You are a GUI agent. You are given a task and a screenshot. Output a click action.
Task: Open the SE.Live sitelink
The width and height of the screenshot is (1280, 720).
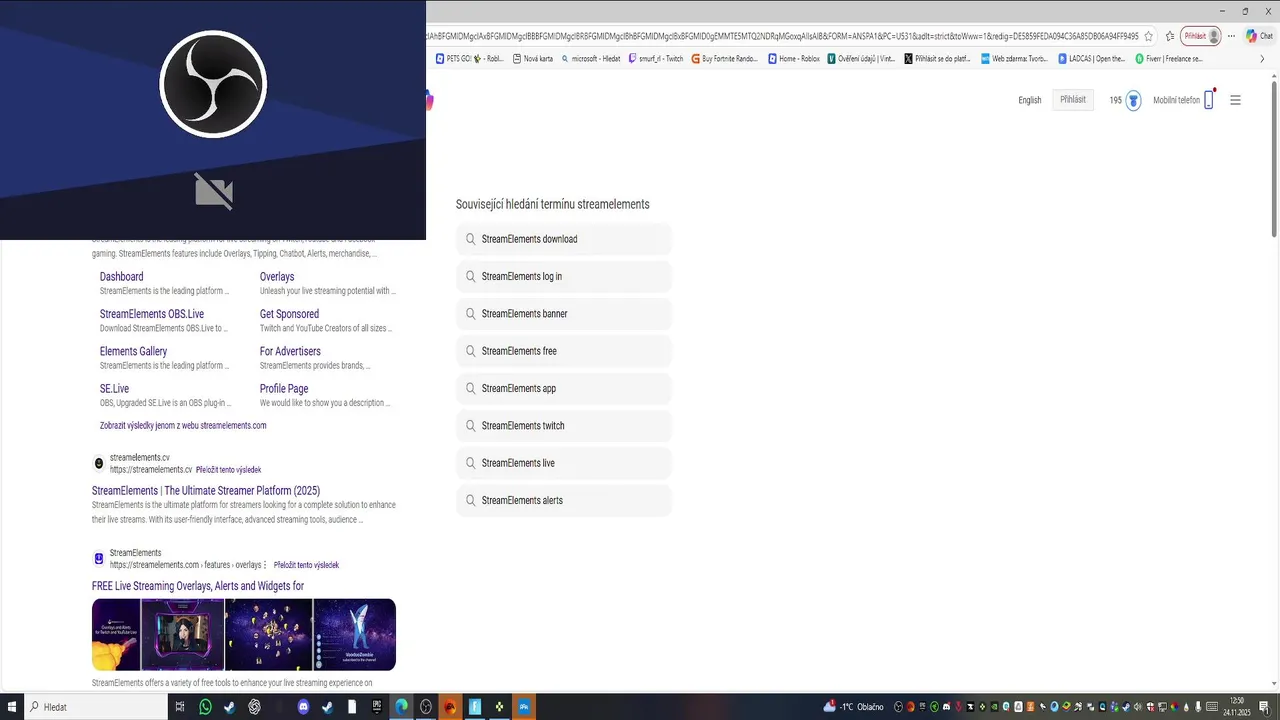point(114,389)
